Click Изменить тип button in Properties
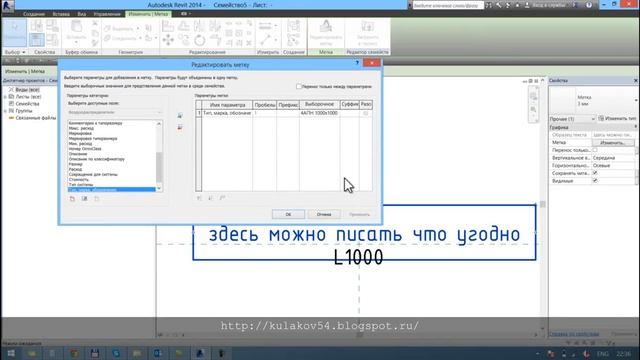This screenshot has height=360, width=640. pos(616,118)
